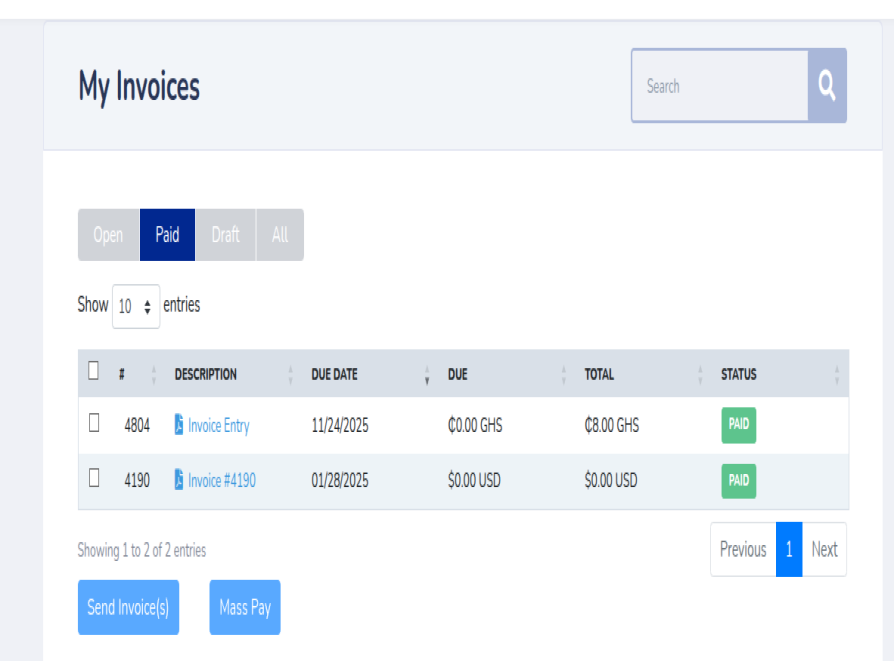
Task: Sort by the # column arrows
Action: (x=153, y=375)
